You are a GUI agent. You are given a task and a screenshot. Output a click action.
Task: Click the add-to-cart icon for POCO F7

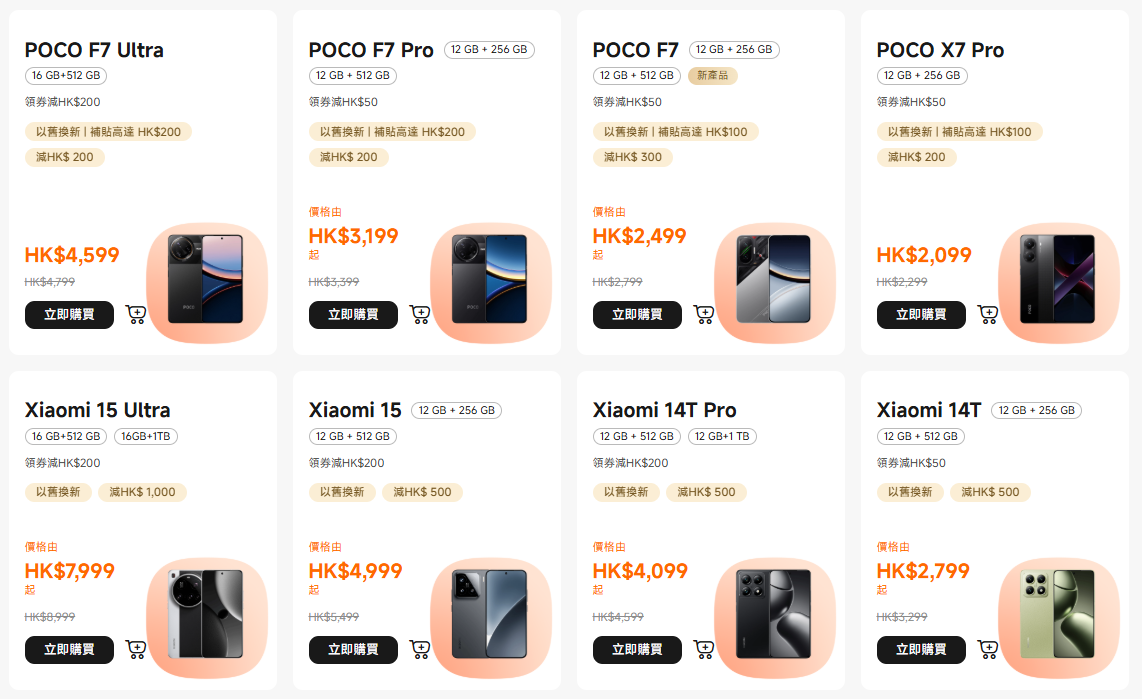(x=704, y=314)
